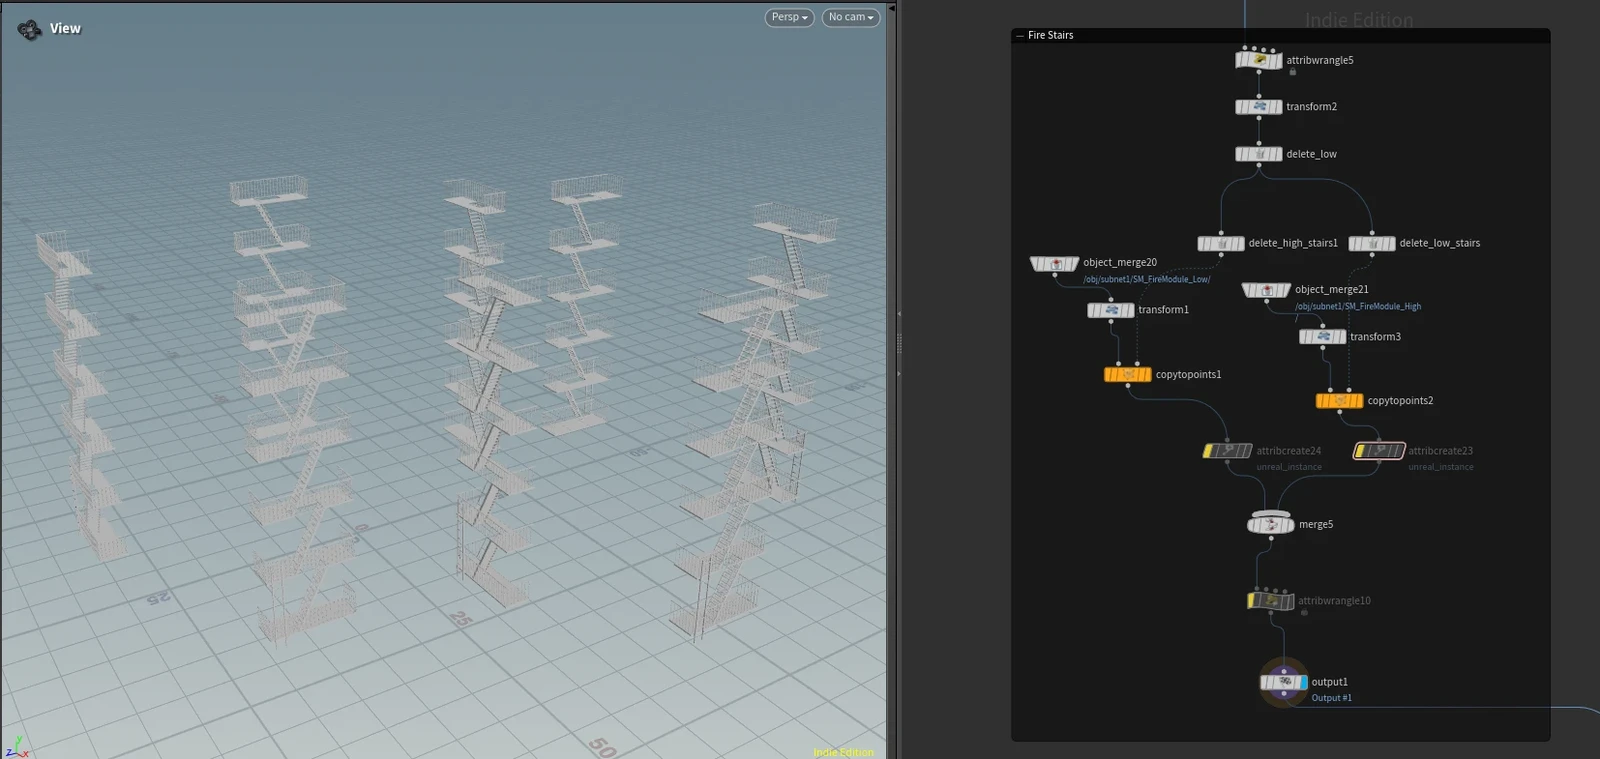This screenshot has width=1600, height=759.
Task: Click the Output #1 label under output1
Action: pos(1331,698)
